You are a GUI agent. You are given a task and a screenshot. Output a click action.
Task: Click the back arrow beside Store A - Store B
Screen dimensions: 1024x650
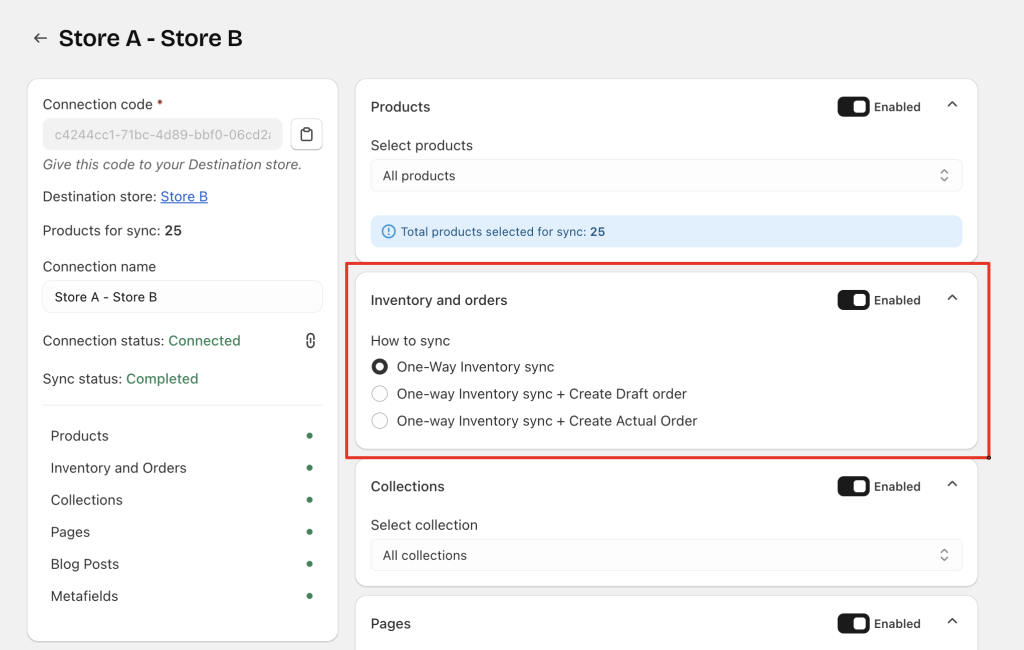pyautogui.click(x=40, y=38)
